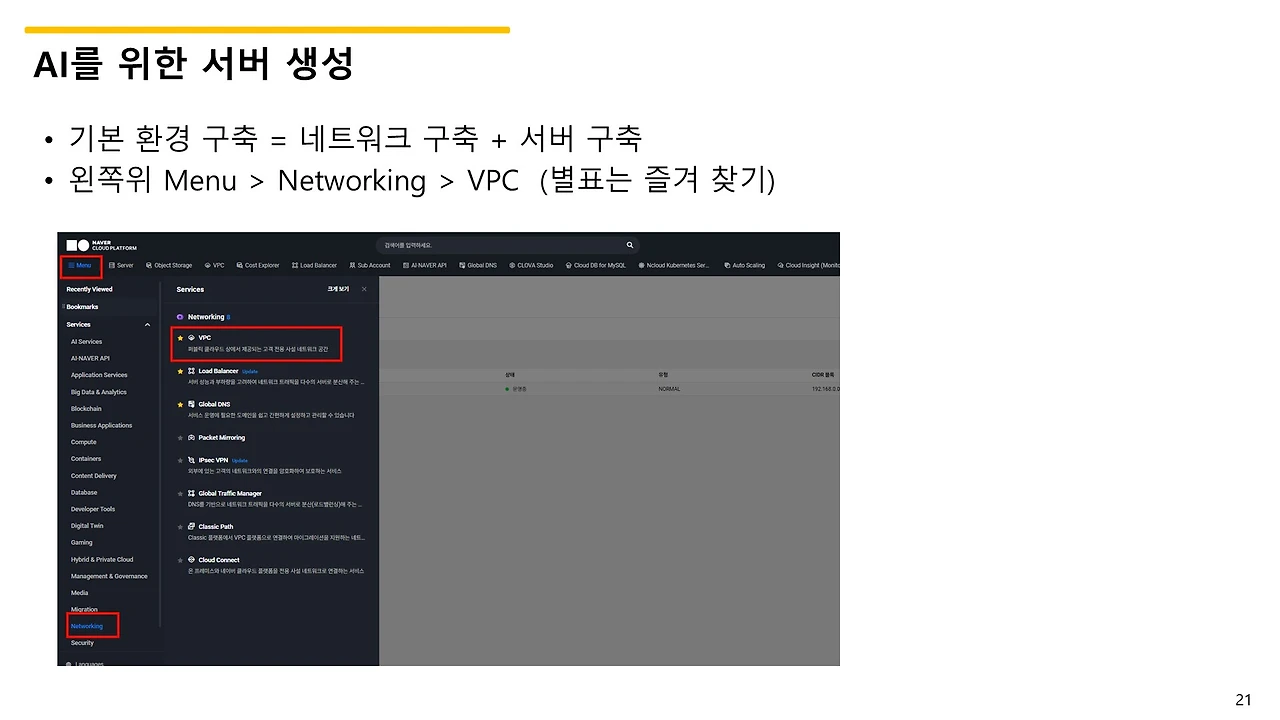Click NORMAL cell in background table
The width and height of the screenshot is (1280, 720).
click(x=669, y=388)
